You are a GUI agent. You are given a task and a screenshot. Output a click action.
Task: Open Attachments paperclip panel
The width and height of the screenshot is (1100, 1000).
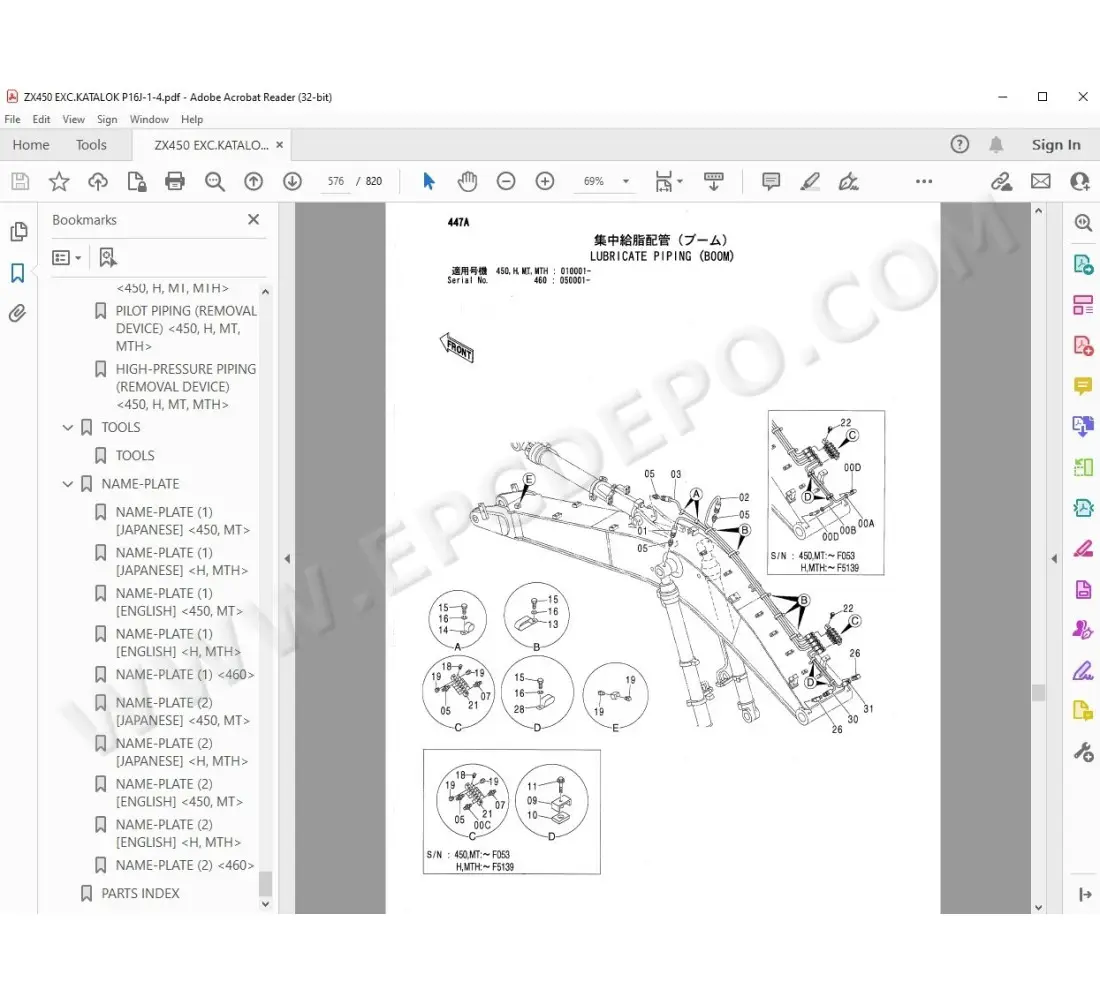pos(18,313)
